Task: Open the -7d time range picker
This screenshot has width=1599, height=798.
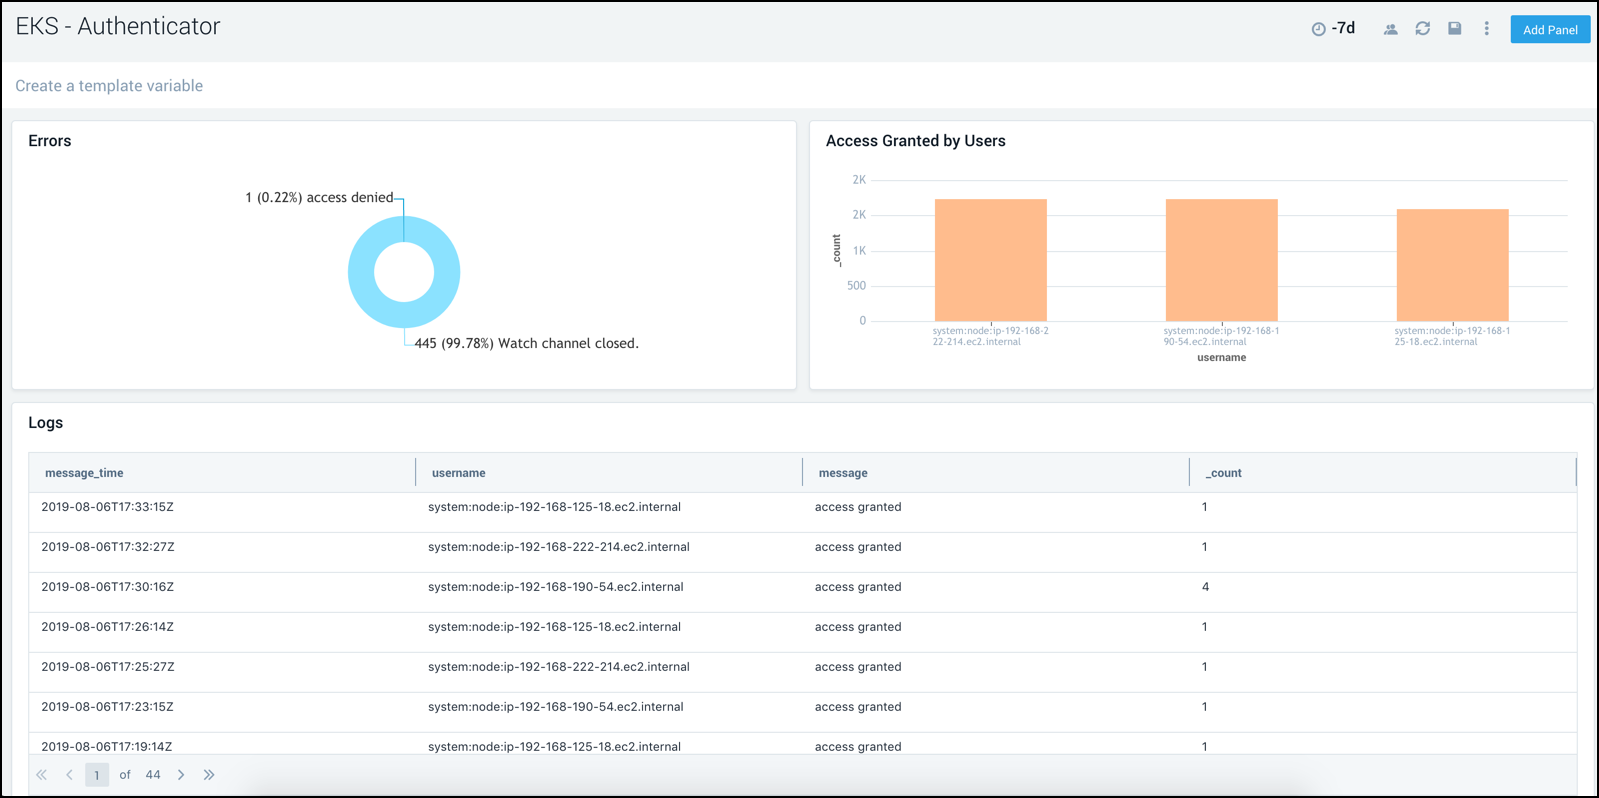Action: click(1334, 29)
